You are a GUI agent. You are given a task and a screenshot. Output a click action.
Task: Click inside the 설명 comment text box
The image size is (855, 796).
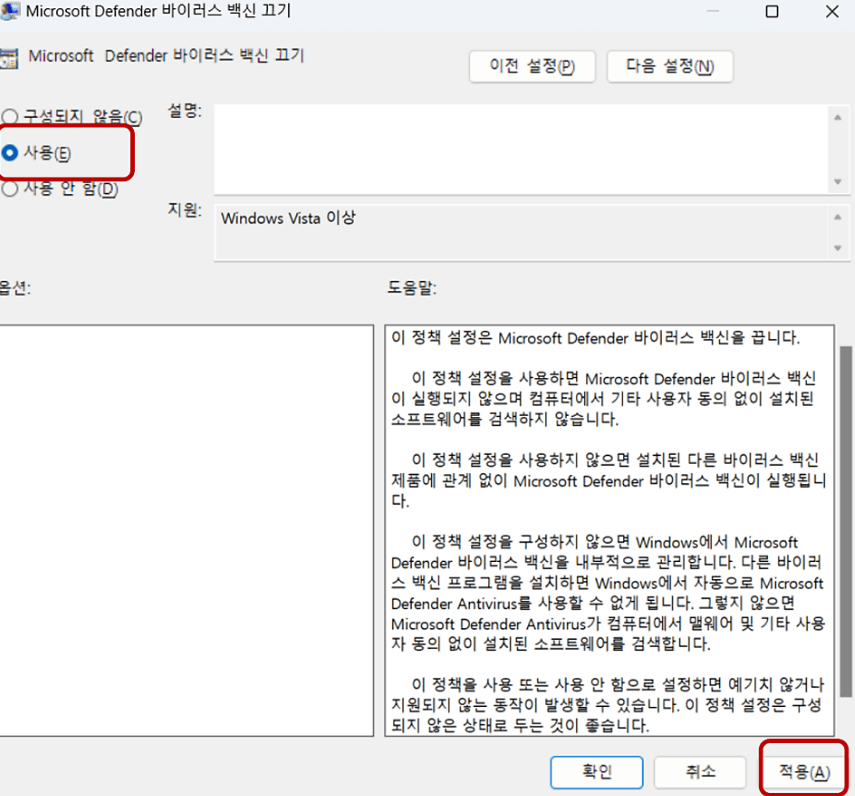(x=522, y=149)
